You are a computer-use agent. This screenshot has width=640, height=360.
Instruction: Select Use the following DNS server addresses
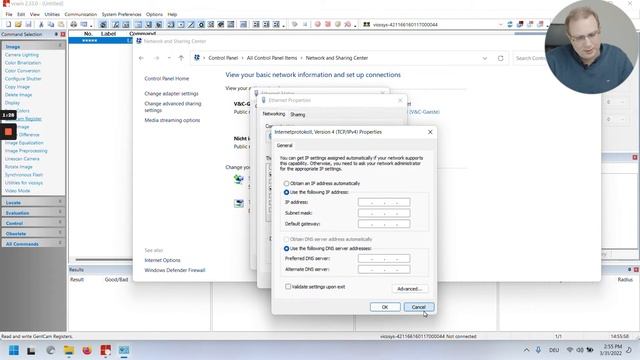tap(287, 248)
